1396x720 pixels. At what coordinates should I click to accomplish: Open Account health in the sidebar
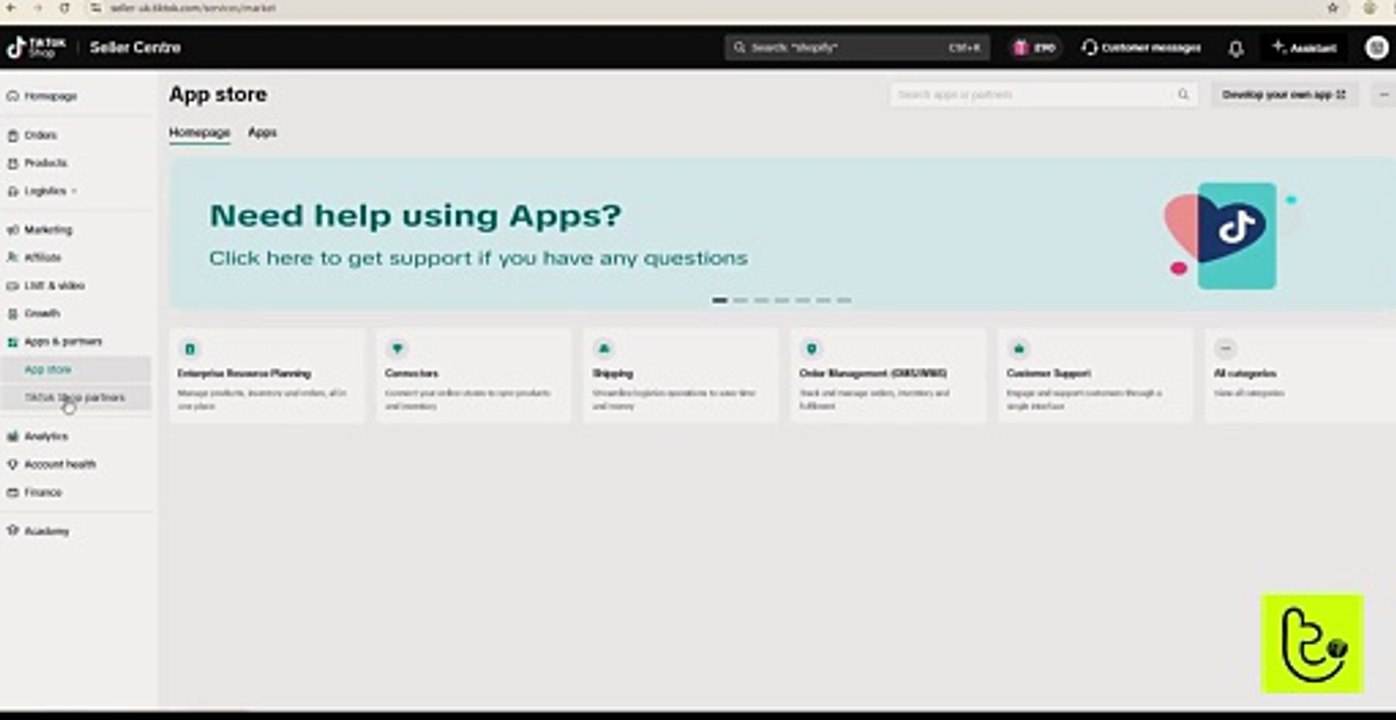60,465
